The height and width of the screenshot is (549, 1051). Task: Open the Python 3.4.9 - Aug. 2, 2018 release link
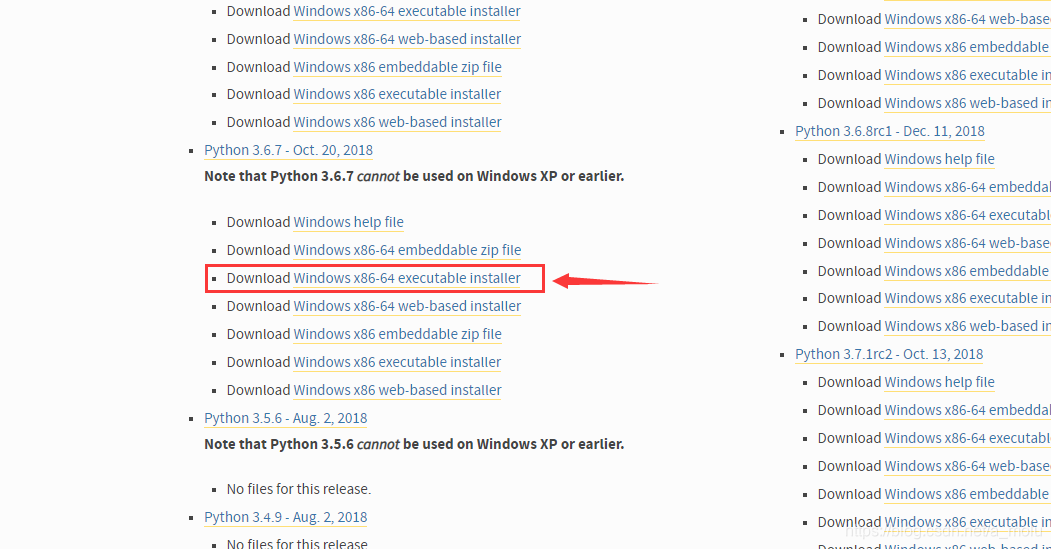[x=286, y=517]
